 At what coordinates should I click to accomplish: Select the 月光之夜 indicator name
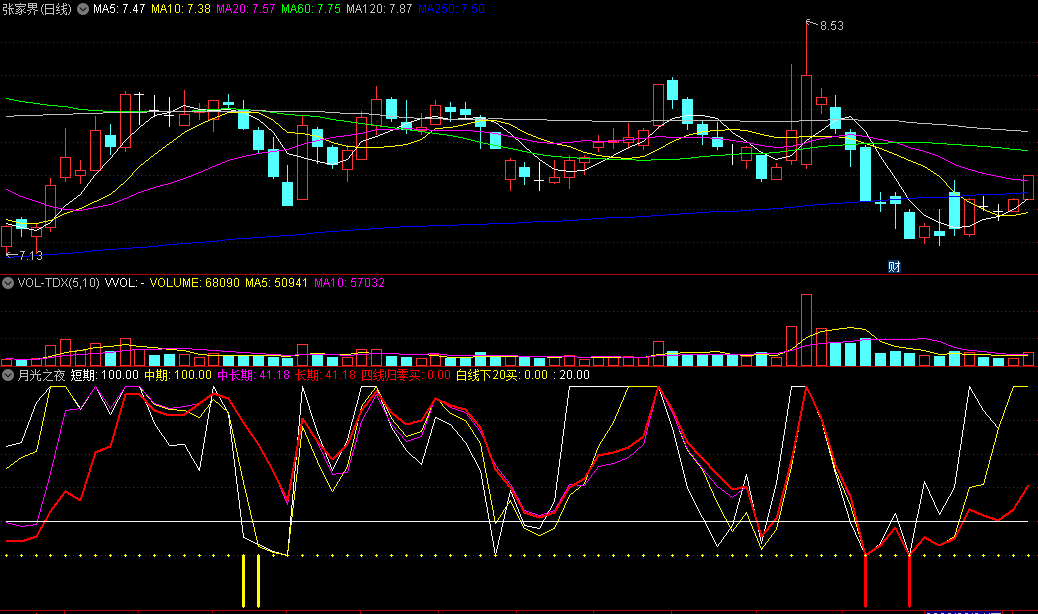41,375
